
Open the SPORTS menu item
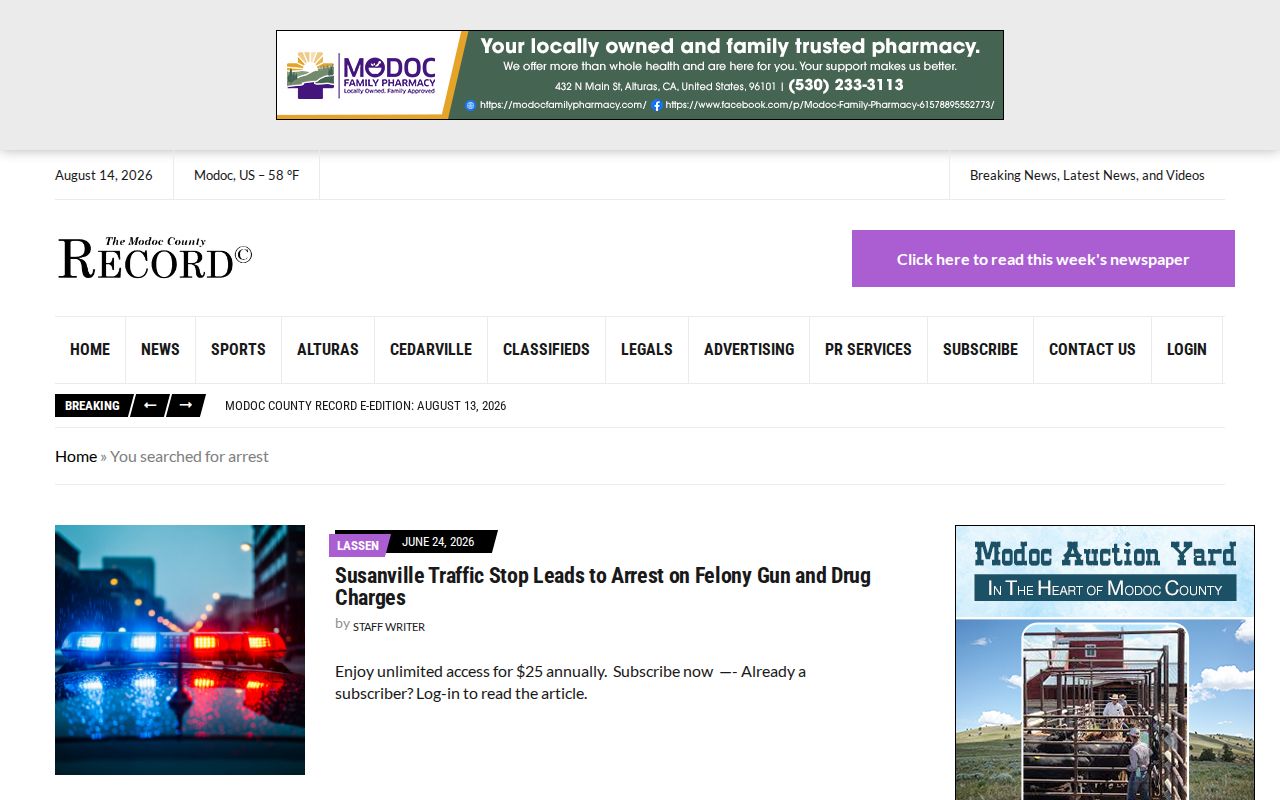point(238,349)
